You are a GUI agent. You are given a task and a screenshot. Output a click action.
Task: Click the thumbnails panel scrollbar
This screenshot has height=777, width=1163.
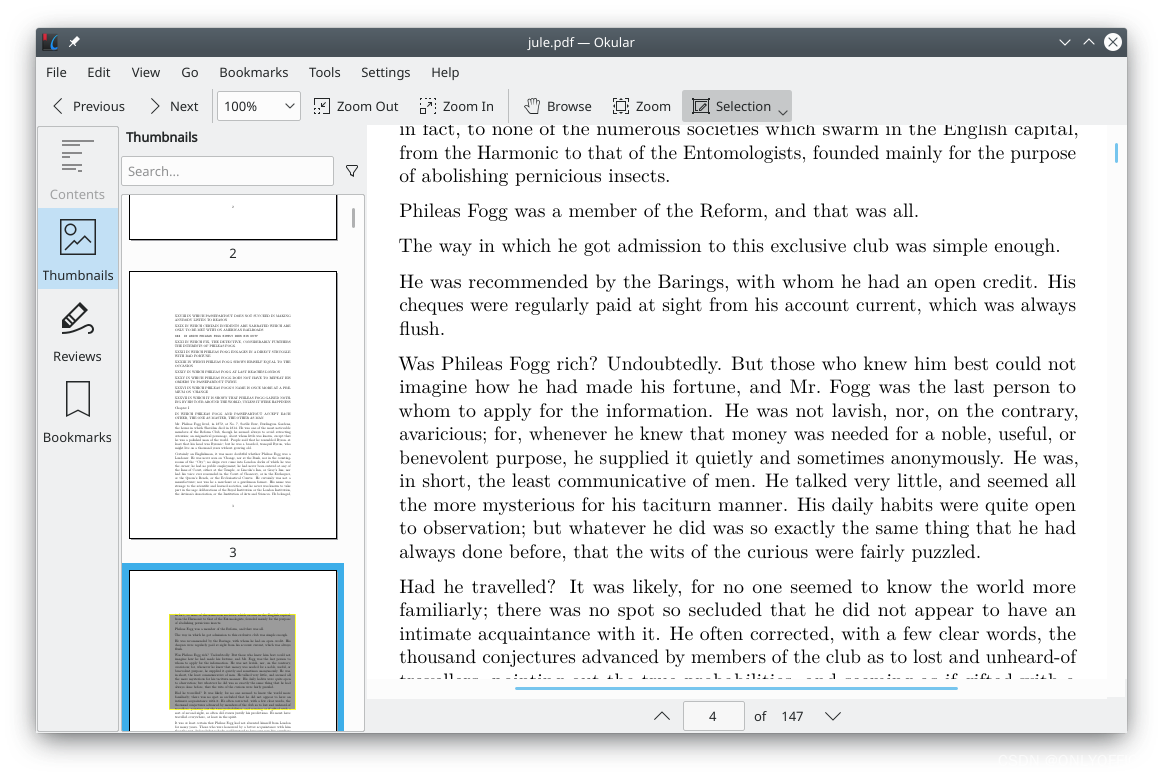(353, 218)
